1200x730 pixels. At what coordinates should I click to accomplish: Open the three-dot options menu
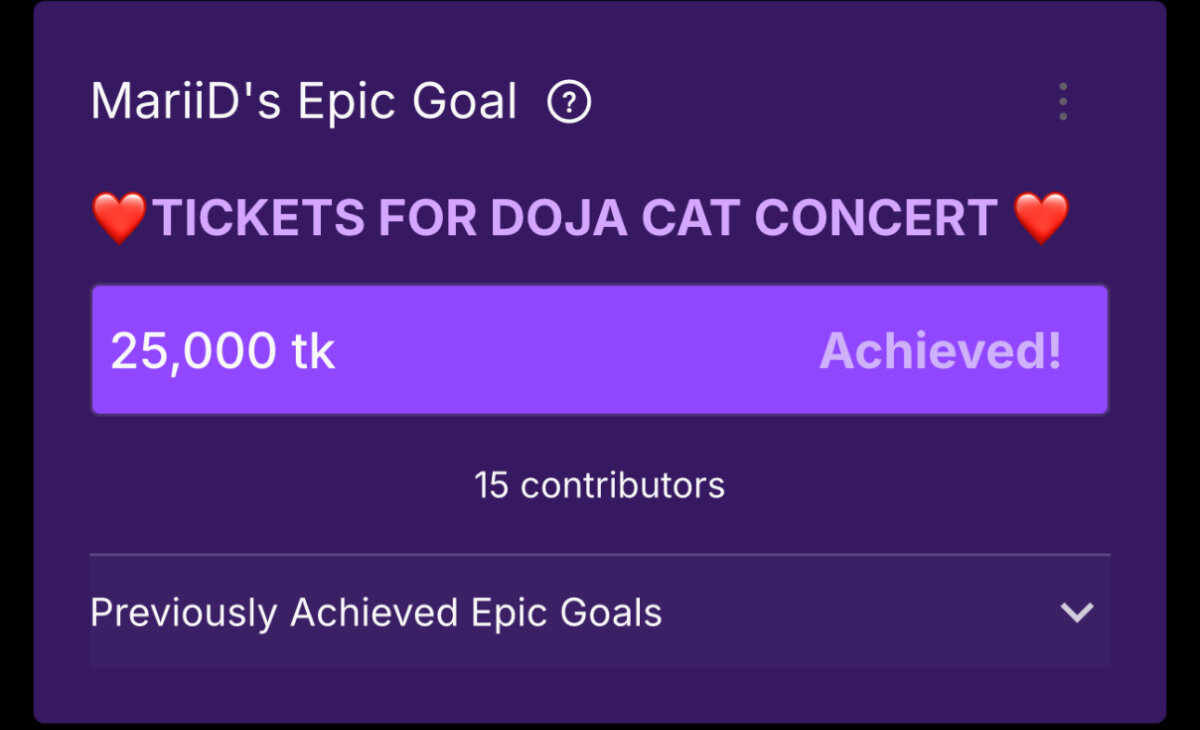[1062, 102]
